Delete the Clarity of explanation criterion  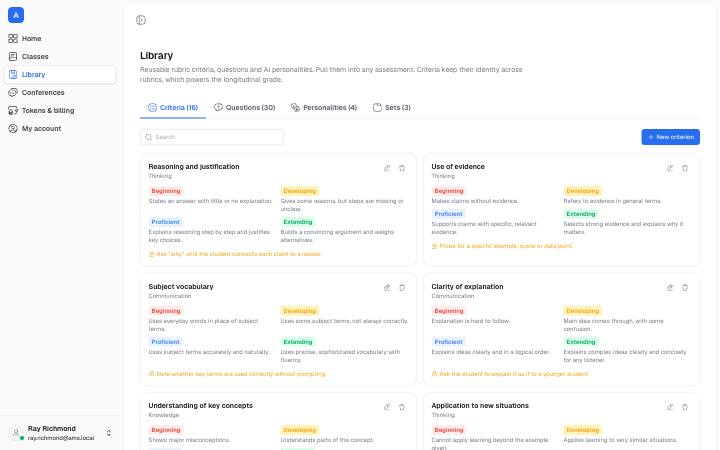click(685, 287)
